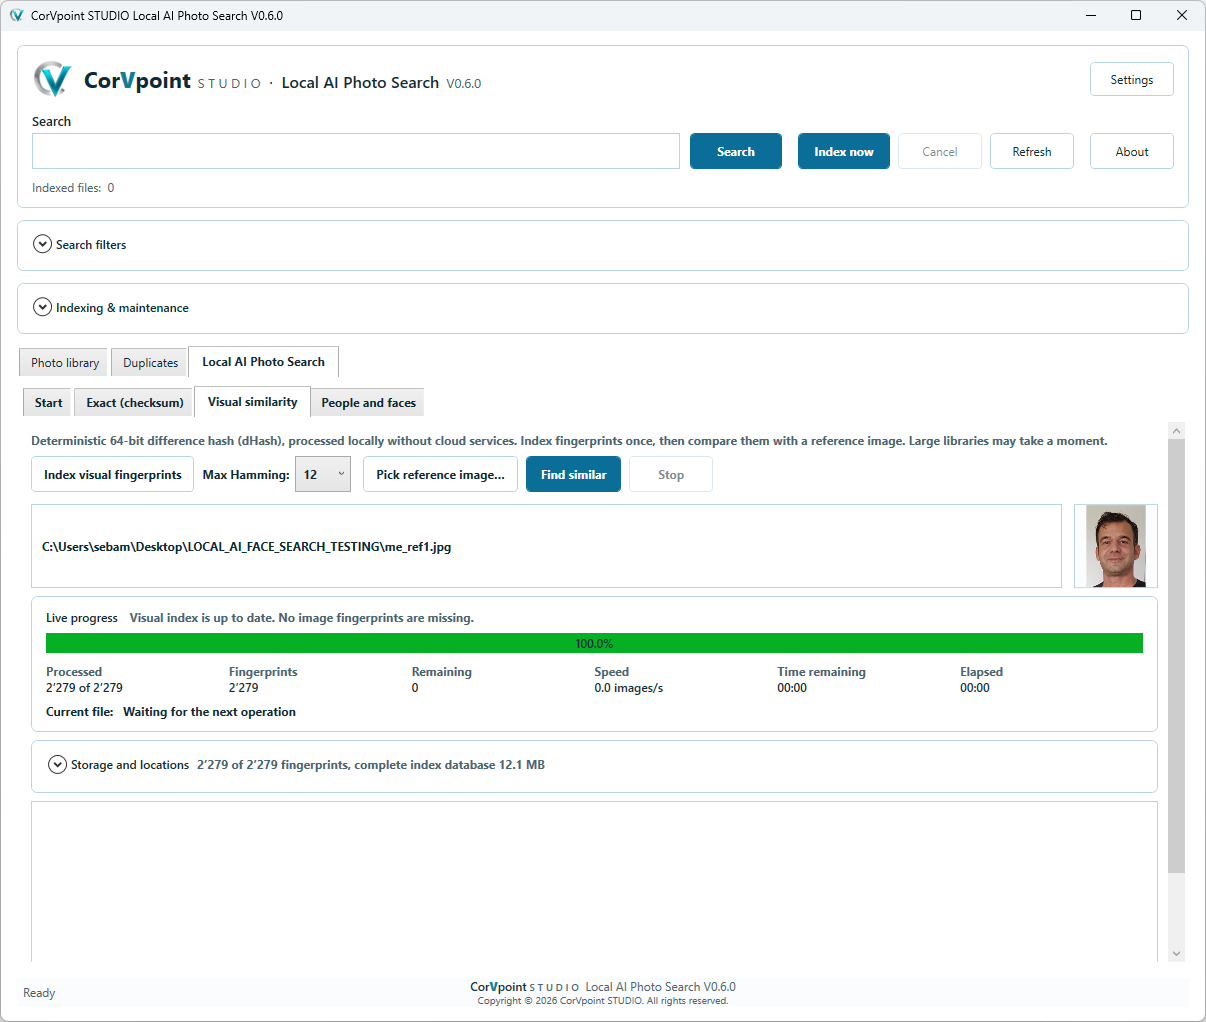The height and width of the screenshot is (1022, 1206).
Task: Click the scrollbar down arrow
Action: click(x=1176, y=953)
